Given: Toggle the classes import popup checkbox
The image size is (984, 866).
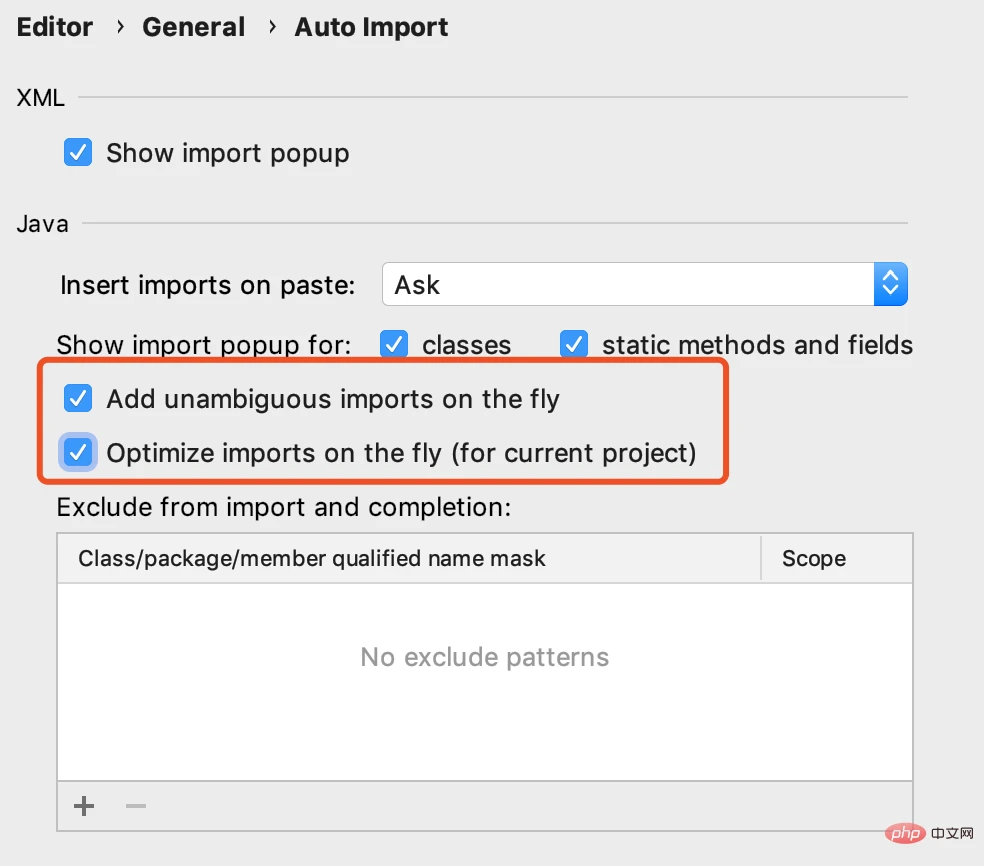Looking at the screenshot, I should [x=393, y=345].
